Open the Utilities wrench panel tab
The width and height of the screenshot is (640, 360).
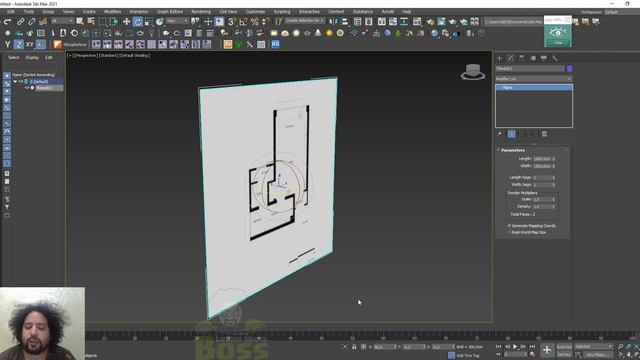click(x=555, y=58)
